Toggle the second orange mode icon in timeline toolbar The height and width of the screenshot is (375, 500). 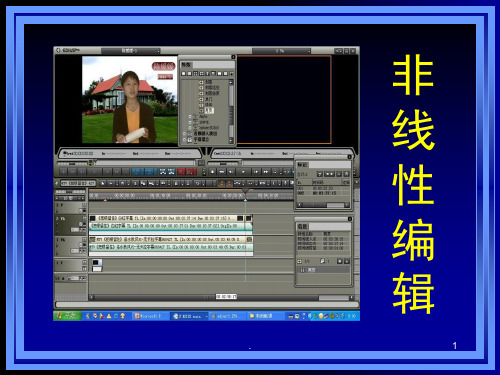click(229, 183)
